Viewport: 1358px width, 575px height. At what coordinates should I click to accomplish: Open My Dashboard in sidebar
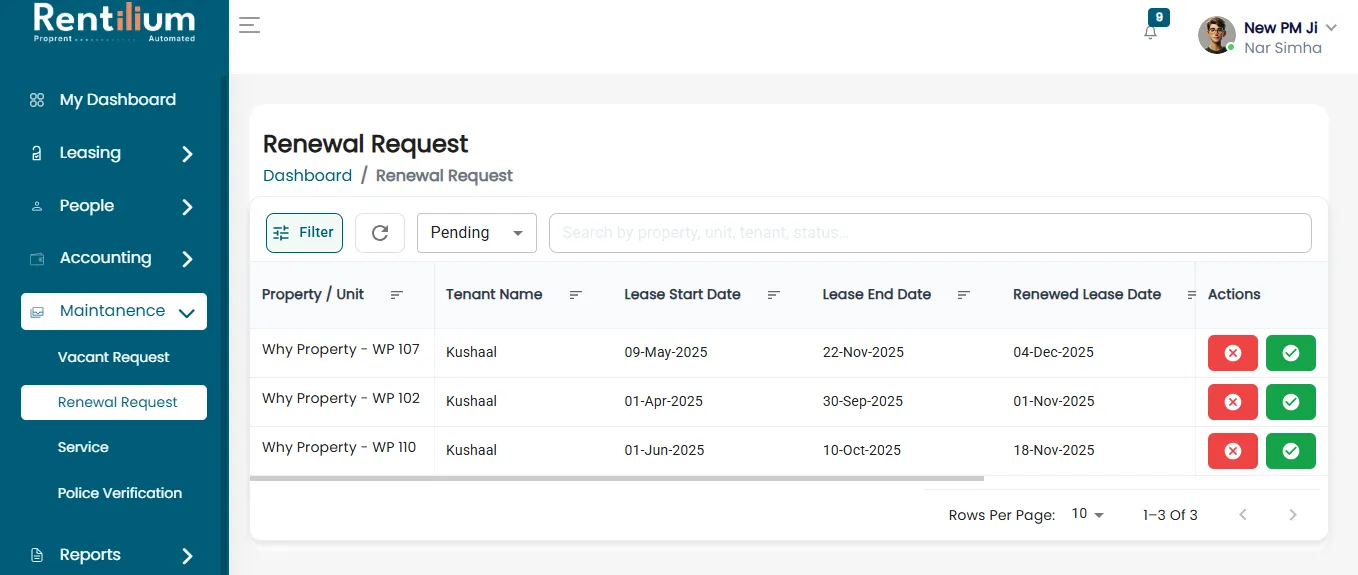pos(118,100)
